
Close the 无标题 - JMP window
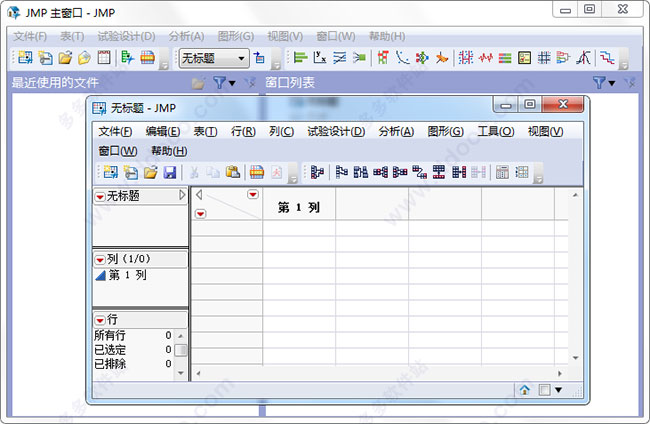click(563, 104)
